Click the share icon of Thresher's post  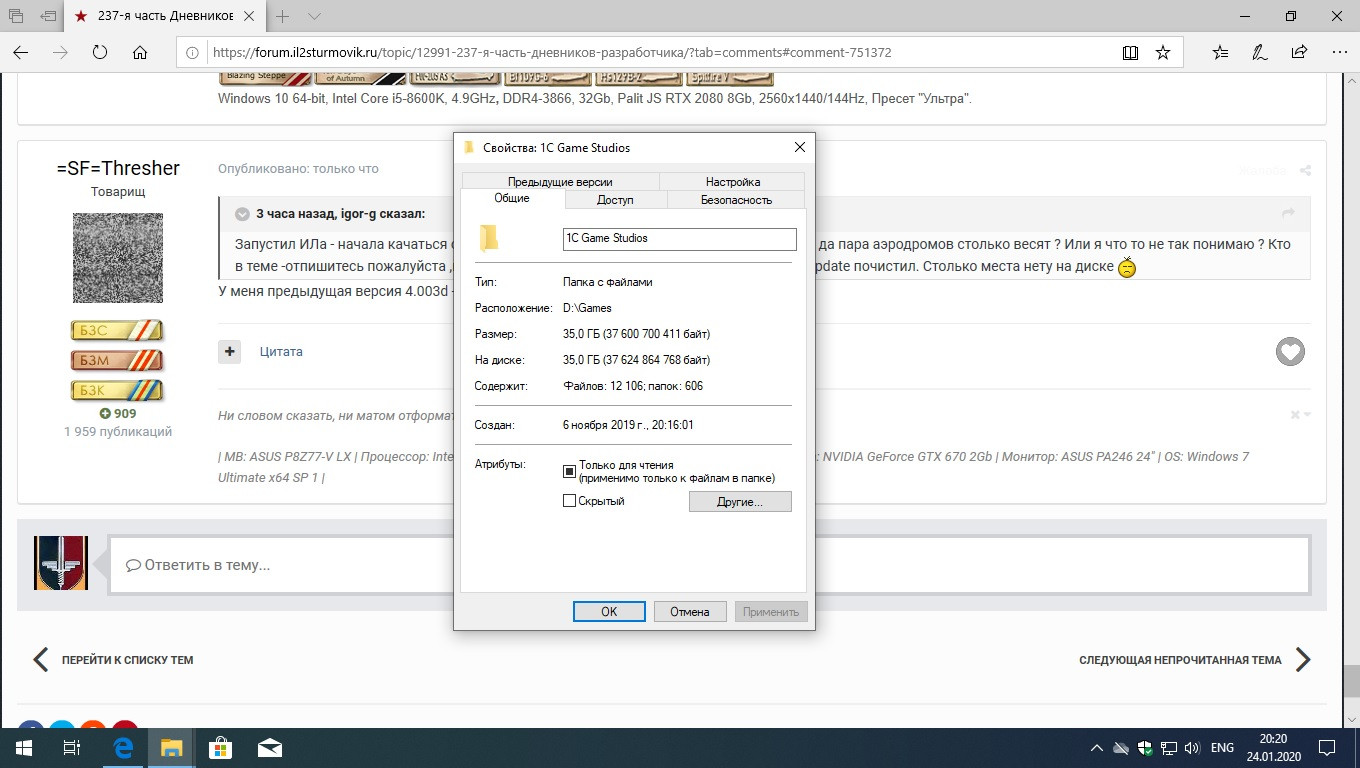tap(1305, 171)
